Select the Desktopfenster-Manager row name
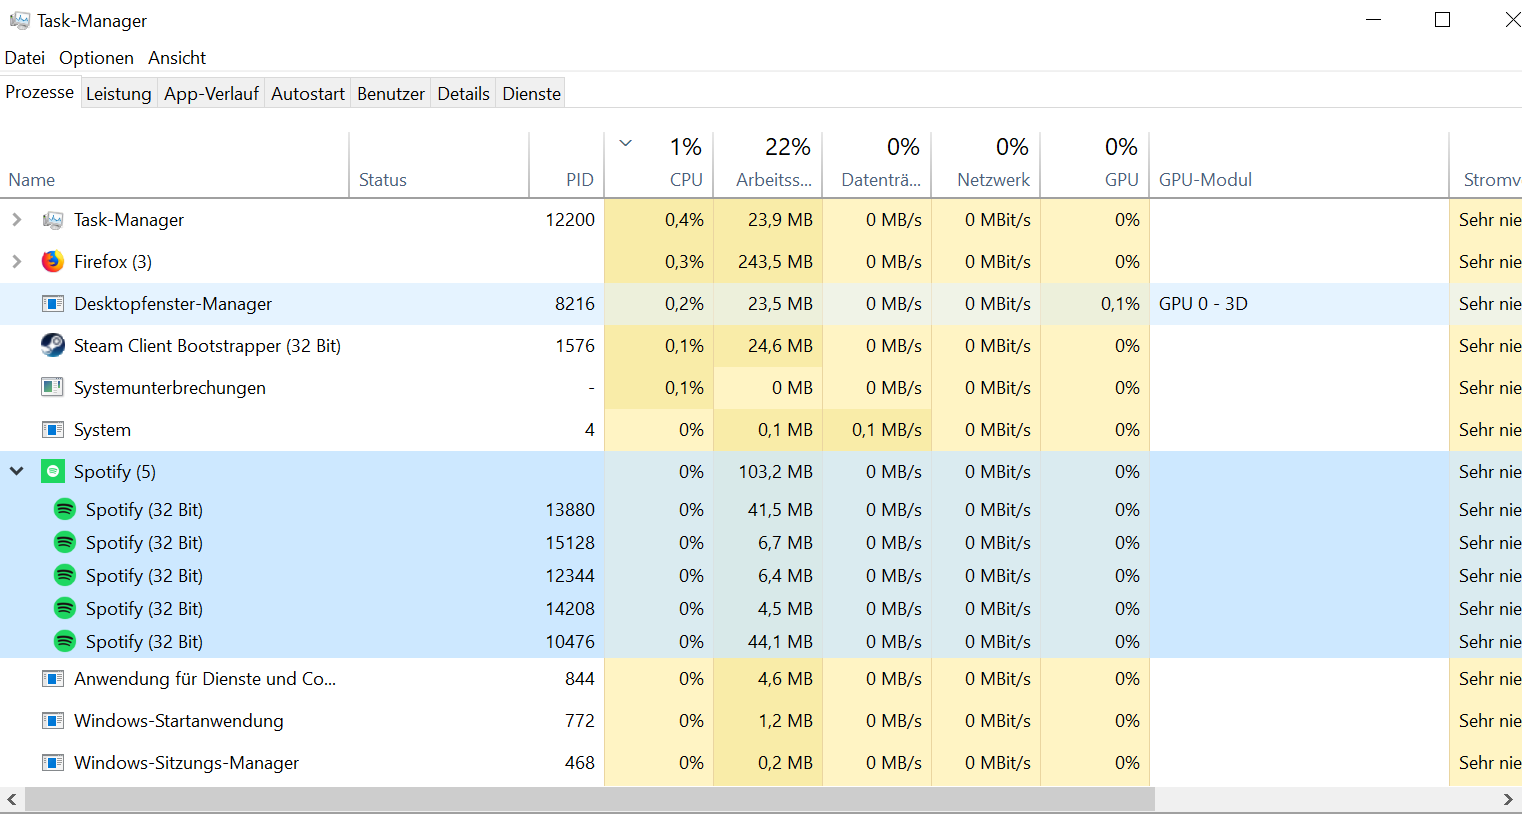 [173, 304]
